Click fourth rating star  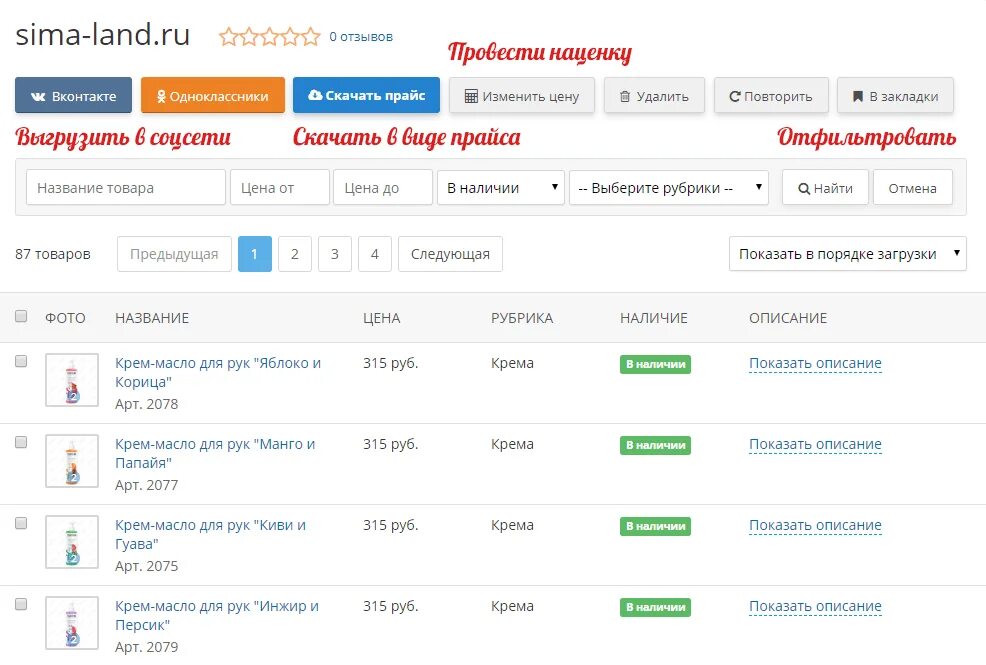point(290,37)
